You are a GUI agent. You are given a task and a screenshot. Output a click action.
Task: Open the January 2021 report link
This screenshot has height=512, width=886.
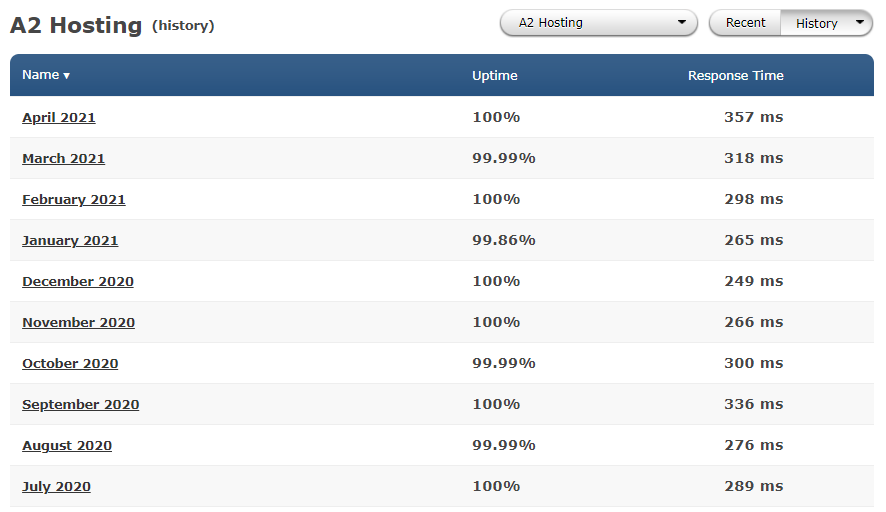tap(70, 241)
